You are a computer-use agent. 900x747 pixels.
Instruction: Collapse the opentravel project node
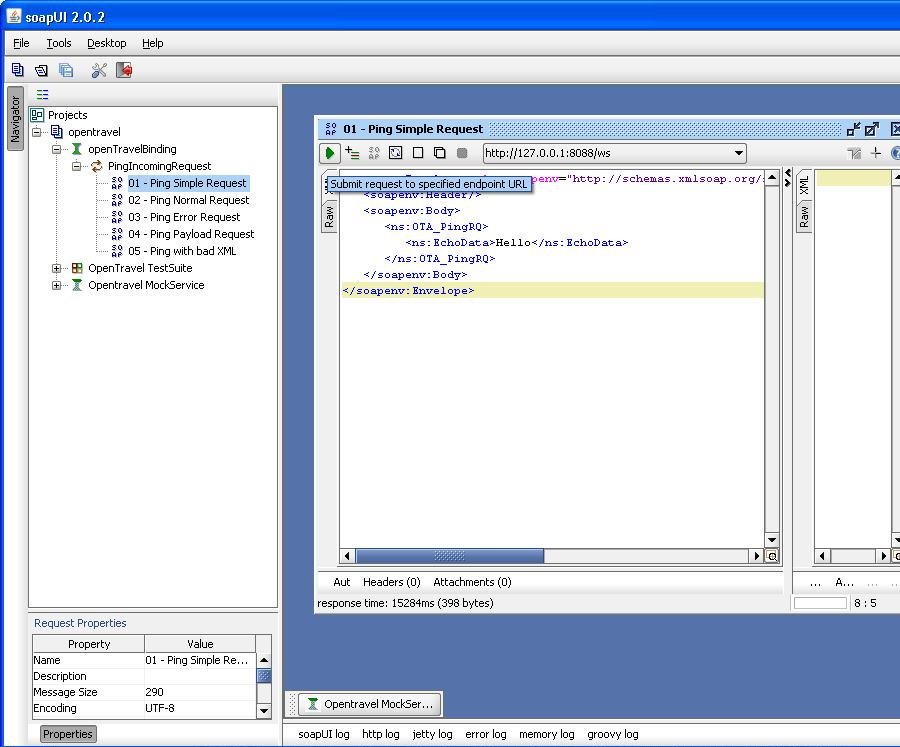point(37,132)
